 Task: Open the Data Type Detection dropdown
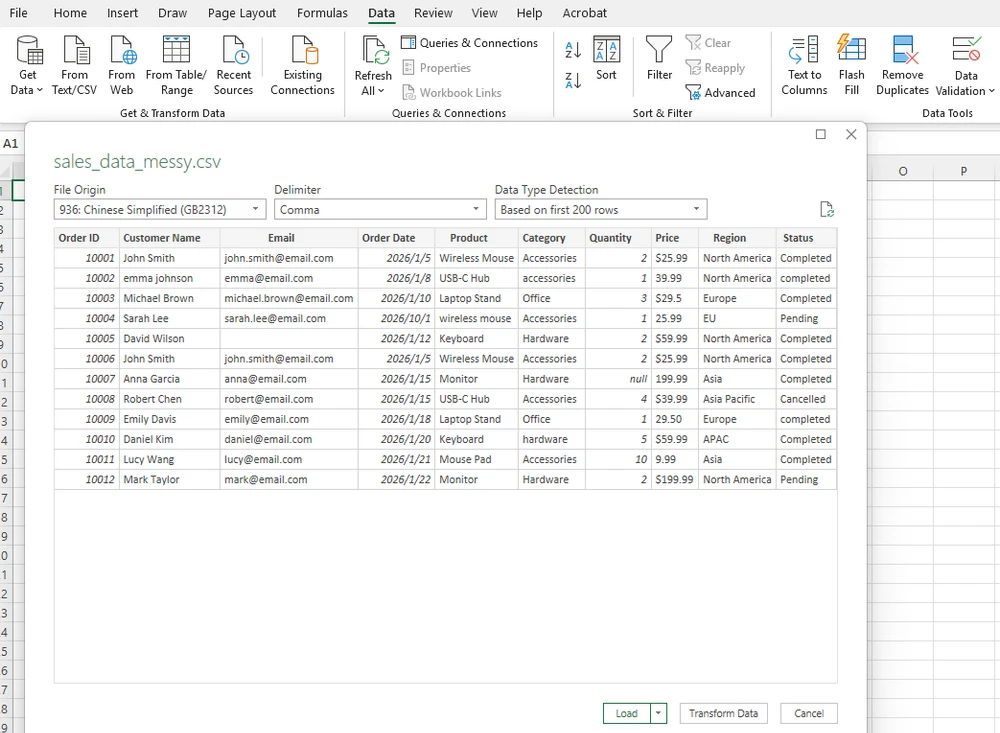601,209
